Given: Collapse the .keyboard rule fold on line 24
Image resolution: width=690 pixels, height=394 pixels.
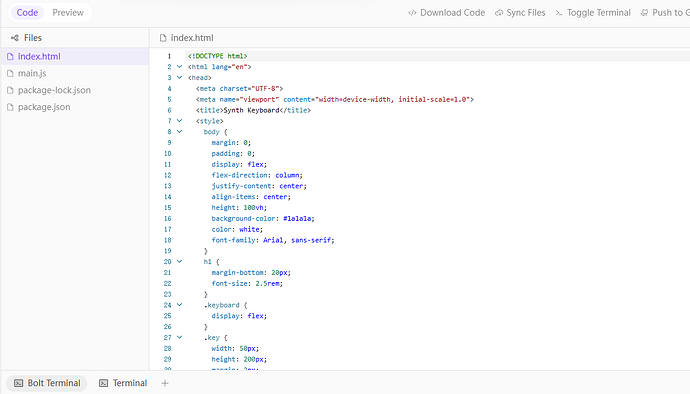Looking at the screenshot, I should pos(180,305).
